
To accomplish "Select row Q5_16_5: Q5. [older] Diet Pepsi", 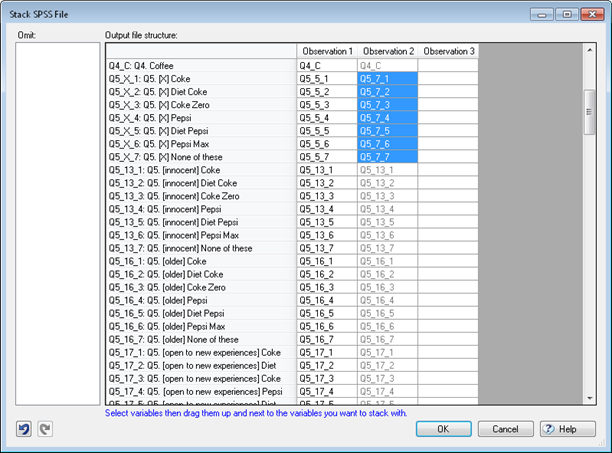I will (x=201, y=313).
